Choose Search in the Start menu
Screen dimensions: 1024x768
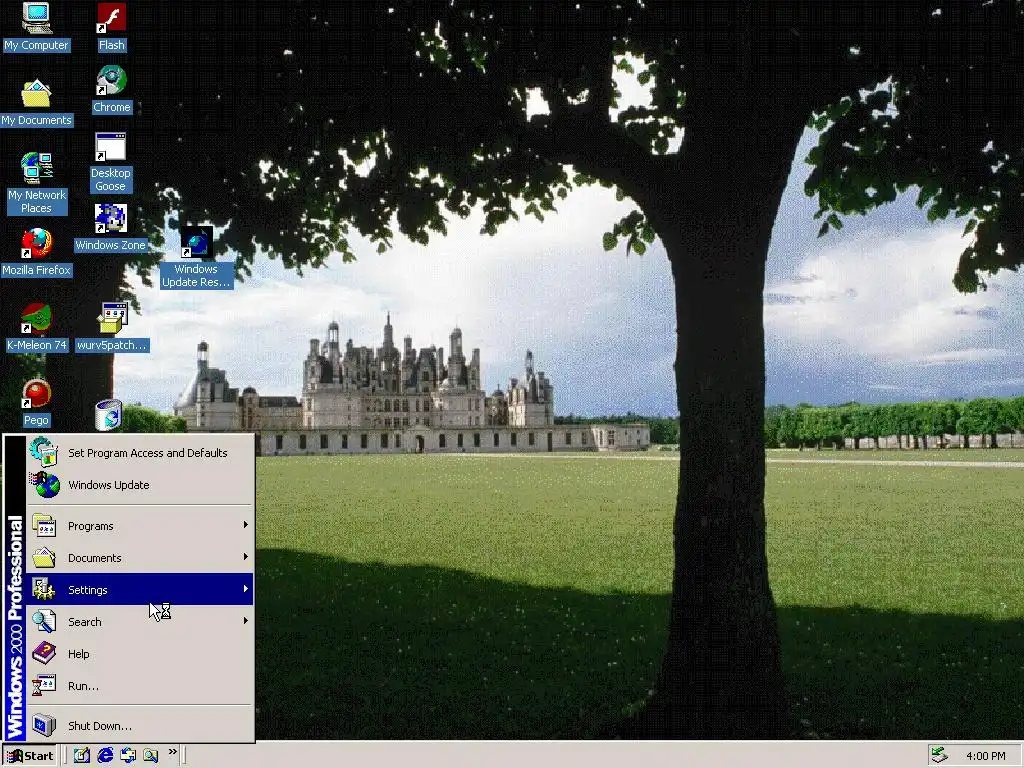point(140,622)
